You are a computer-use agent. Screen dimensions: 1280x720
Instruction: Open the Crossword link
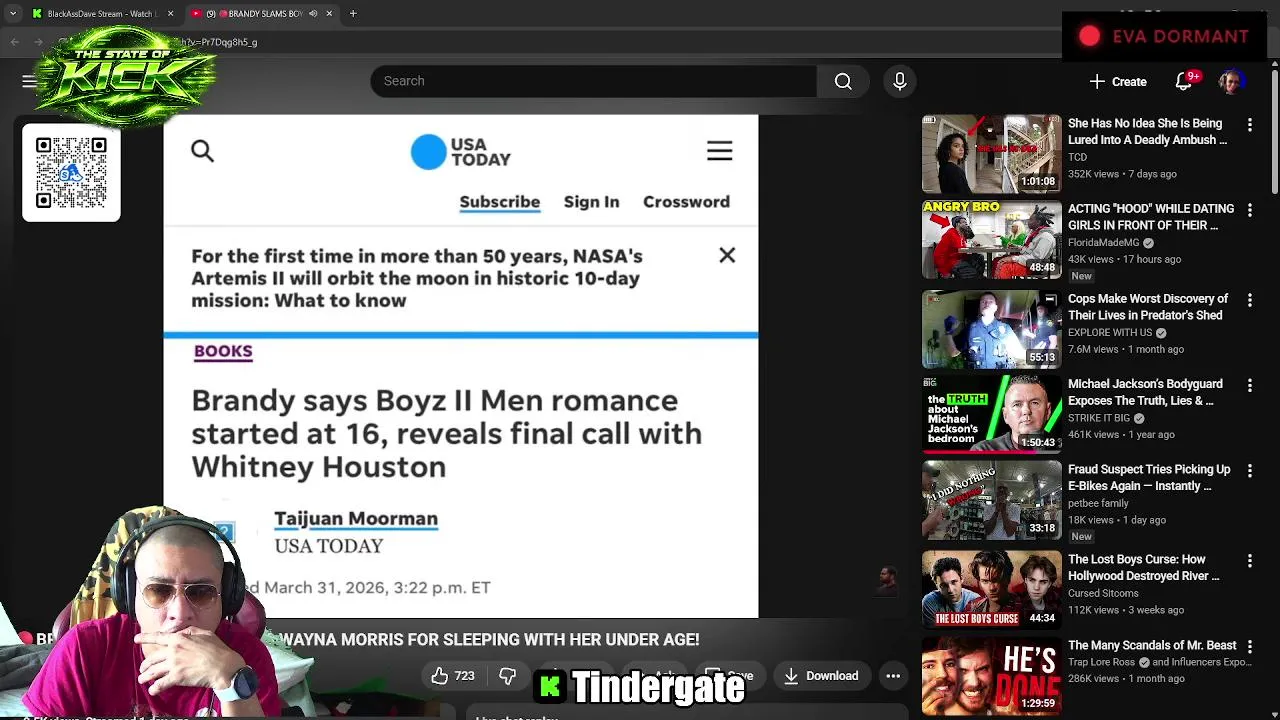click(686, 202)
